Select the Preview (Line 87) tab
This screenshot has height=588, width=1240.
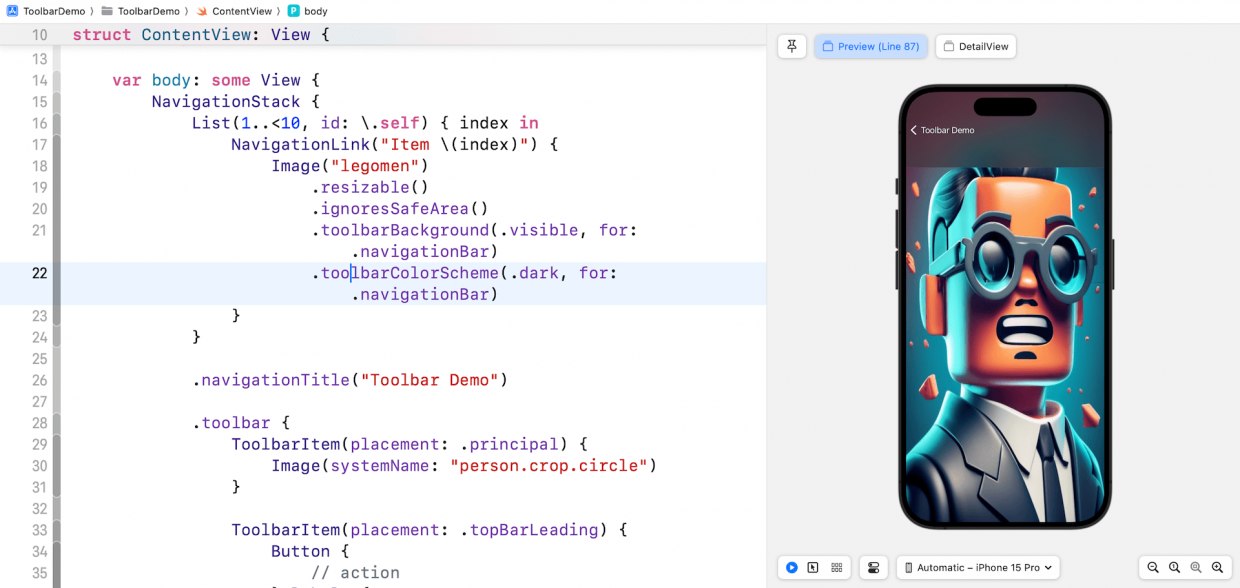871,46
